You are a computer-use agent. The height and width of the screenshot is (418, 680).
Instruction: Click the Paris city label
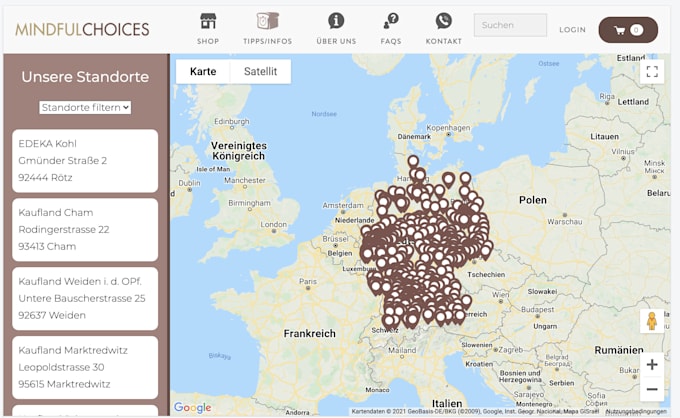click(x=307, y=281)
